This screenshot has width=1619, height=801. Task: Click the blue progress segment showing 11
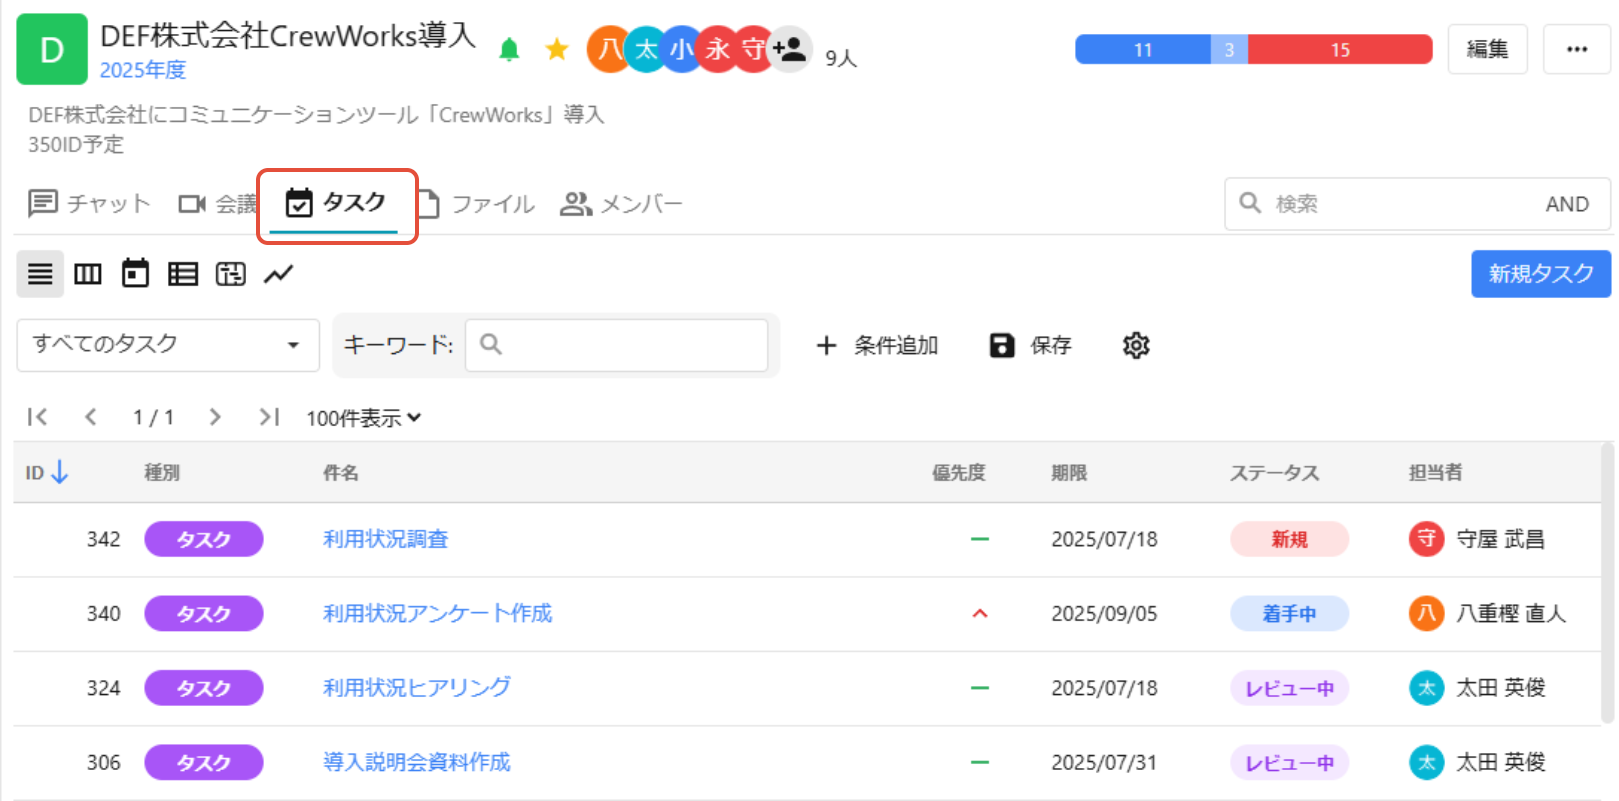[1143, 49]
